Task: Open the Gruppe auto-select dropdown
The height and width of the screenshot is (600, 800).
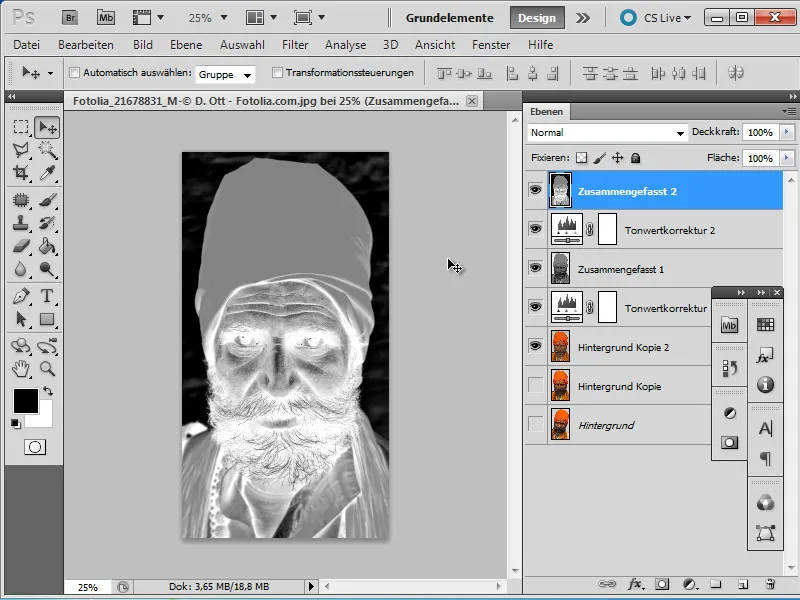Action: point(225,74)
